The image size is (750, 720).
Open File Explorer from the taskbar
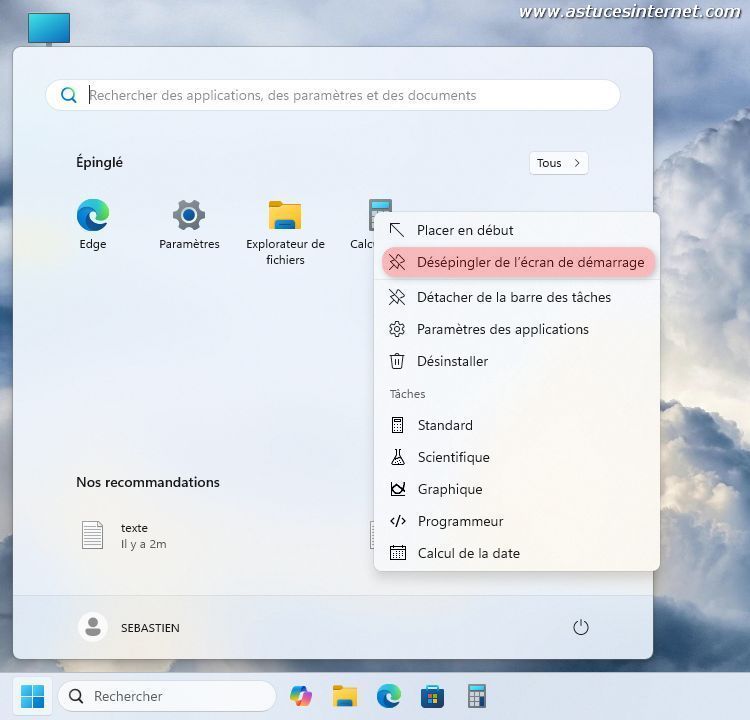[345, 696]
